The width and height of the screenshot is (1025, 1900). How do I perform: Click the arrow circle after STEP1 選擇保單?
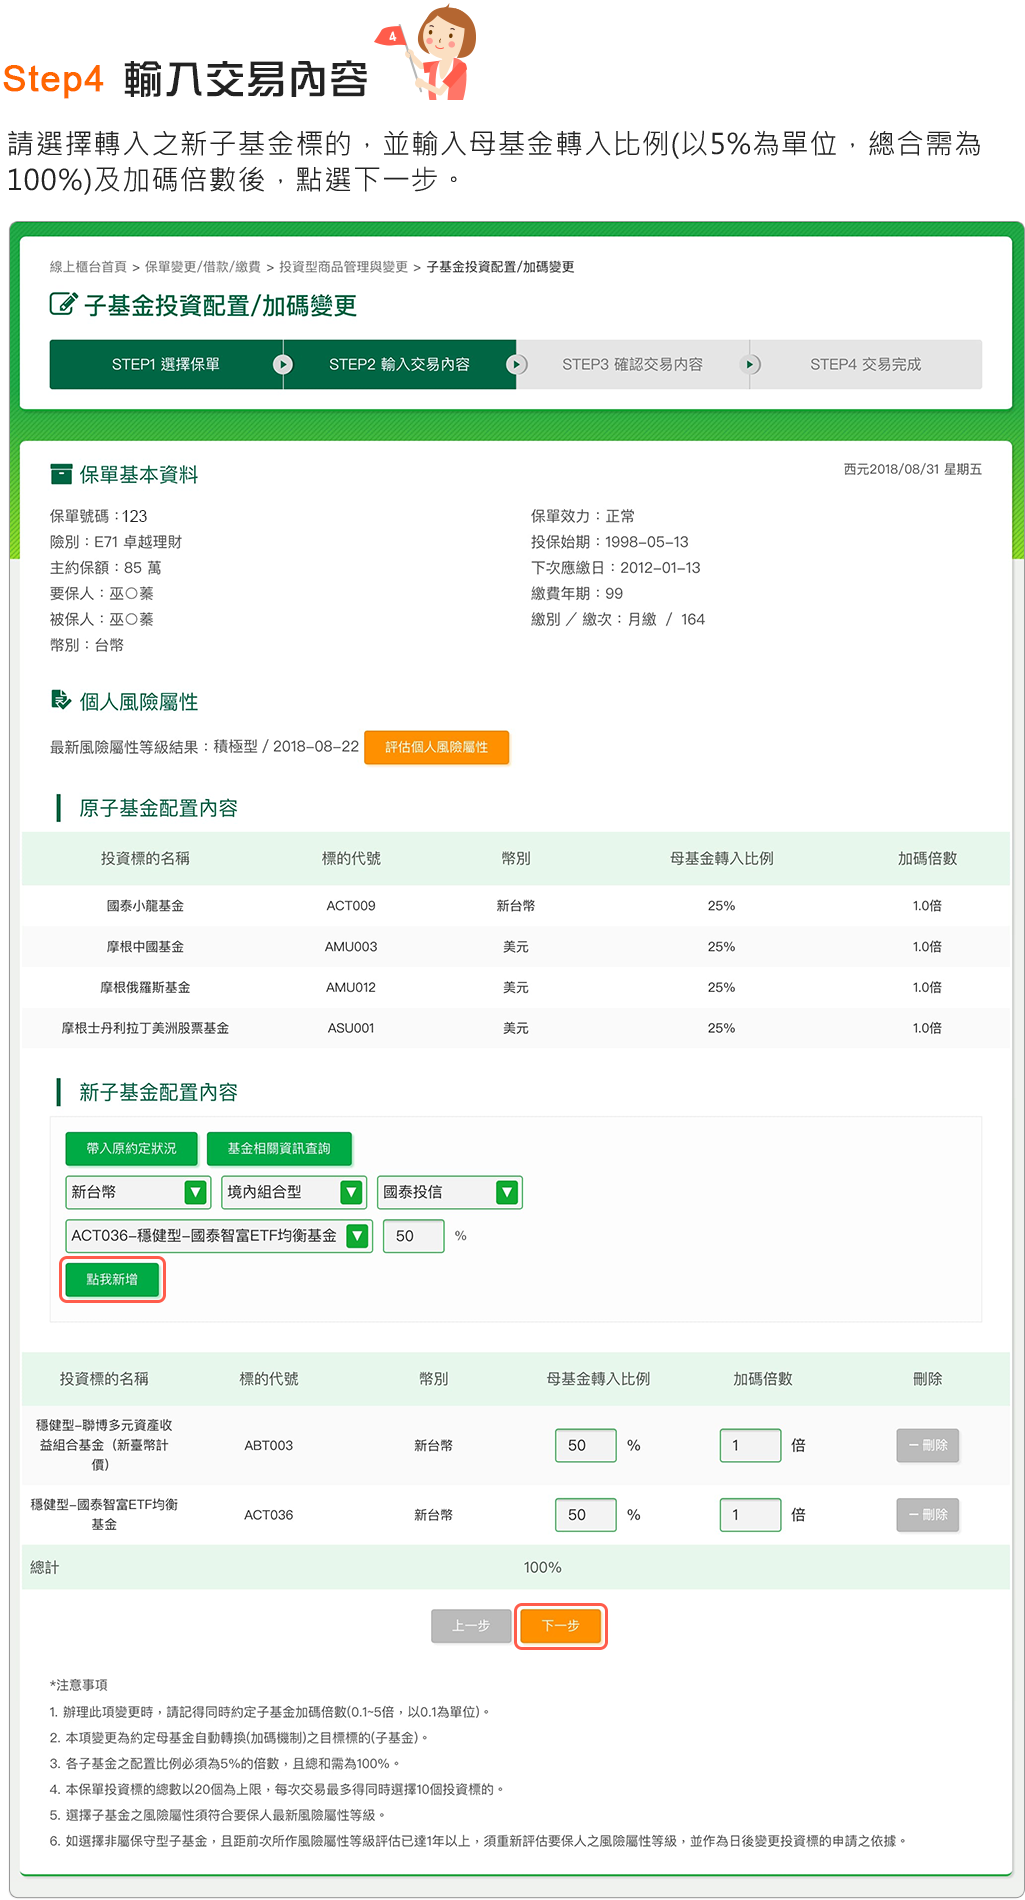pos(283,364)
